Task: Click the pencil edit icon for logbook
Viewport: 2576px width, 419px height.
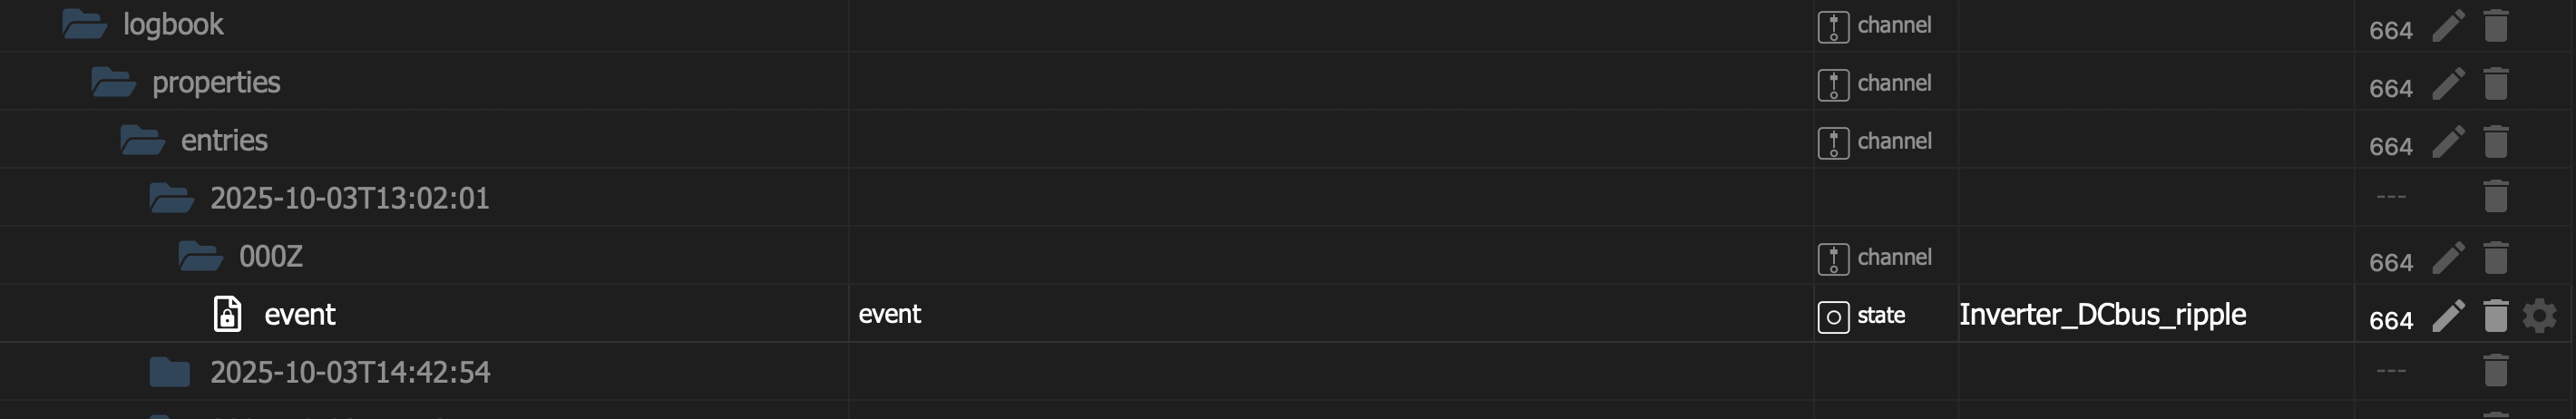Action: coord(2447,26)
